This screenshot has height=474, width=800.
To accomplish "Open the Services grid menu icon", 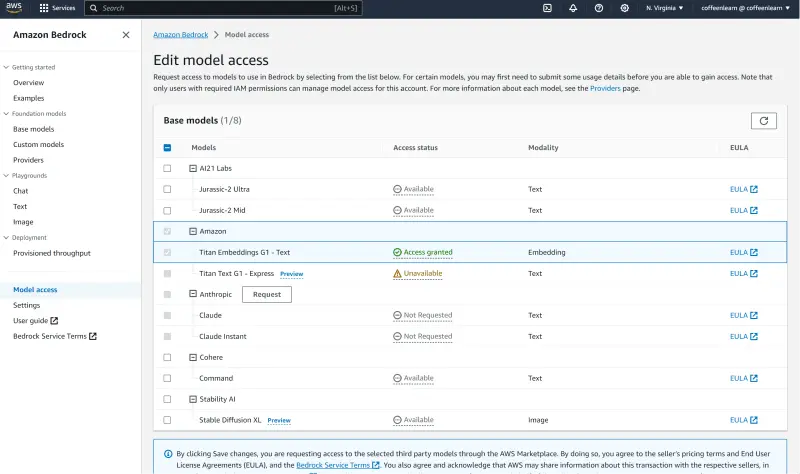I will click(x=44, y=8).
